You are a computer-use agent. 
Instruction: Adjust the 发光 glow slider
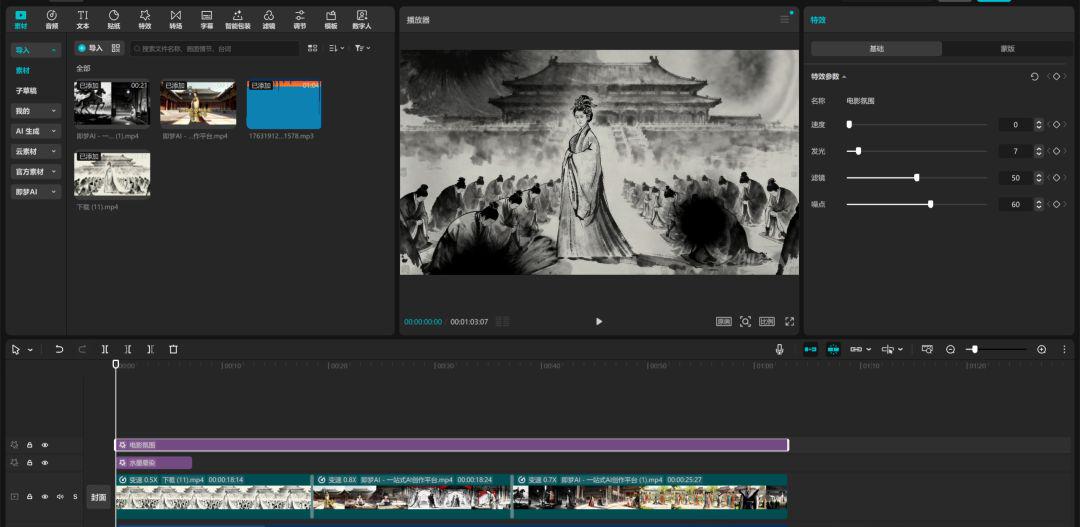pyautogui.click(x=917, y=151)
